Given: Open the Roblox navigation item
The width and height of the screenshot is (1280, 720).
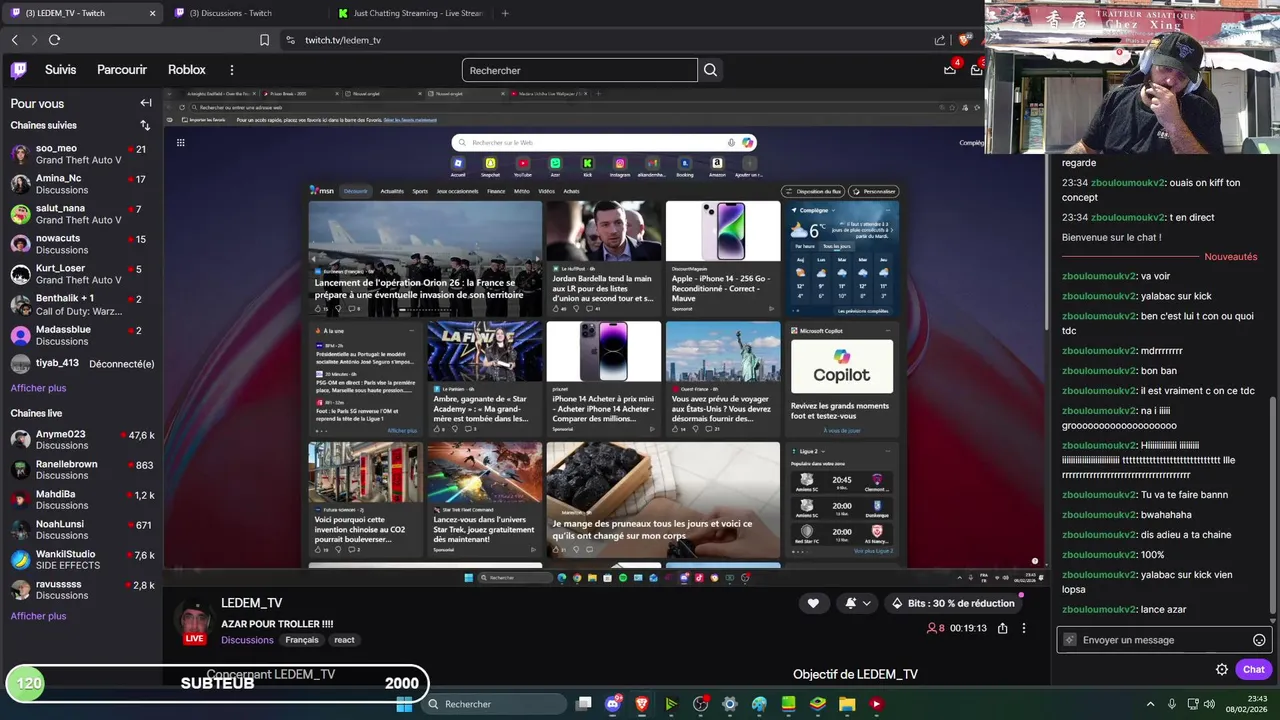Looking at the screenshot, I should (187, 70).
